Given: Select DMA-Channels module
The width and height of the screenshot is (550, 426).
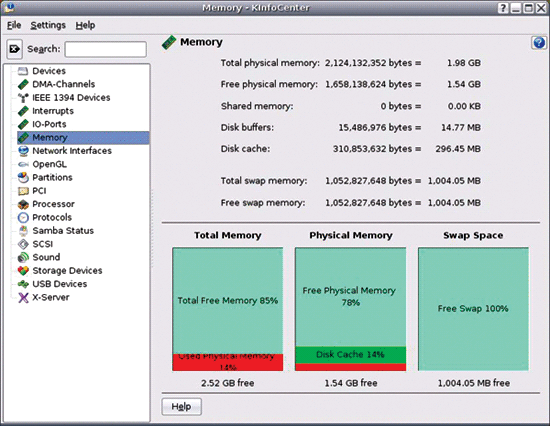Looking at the screenshot, I should pyautogui.click(x=63, y=84).
